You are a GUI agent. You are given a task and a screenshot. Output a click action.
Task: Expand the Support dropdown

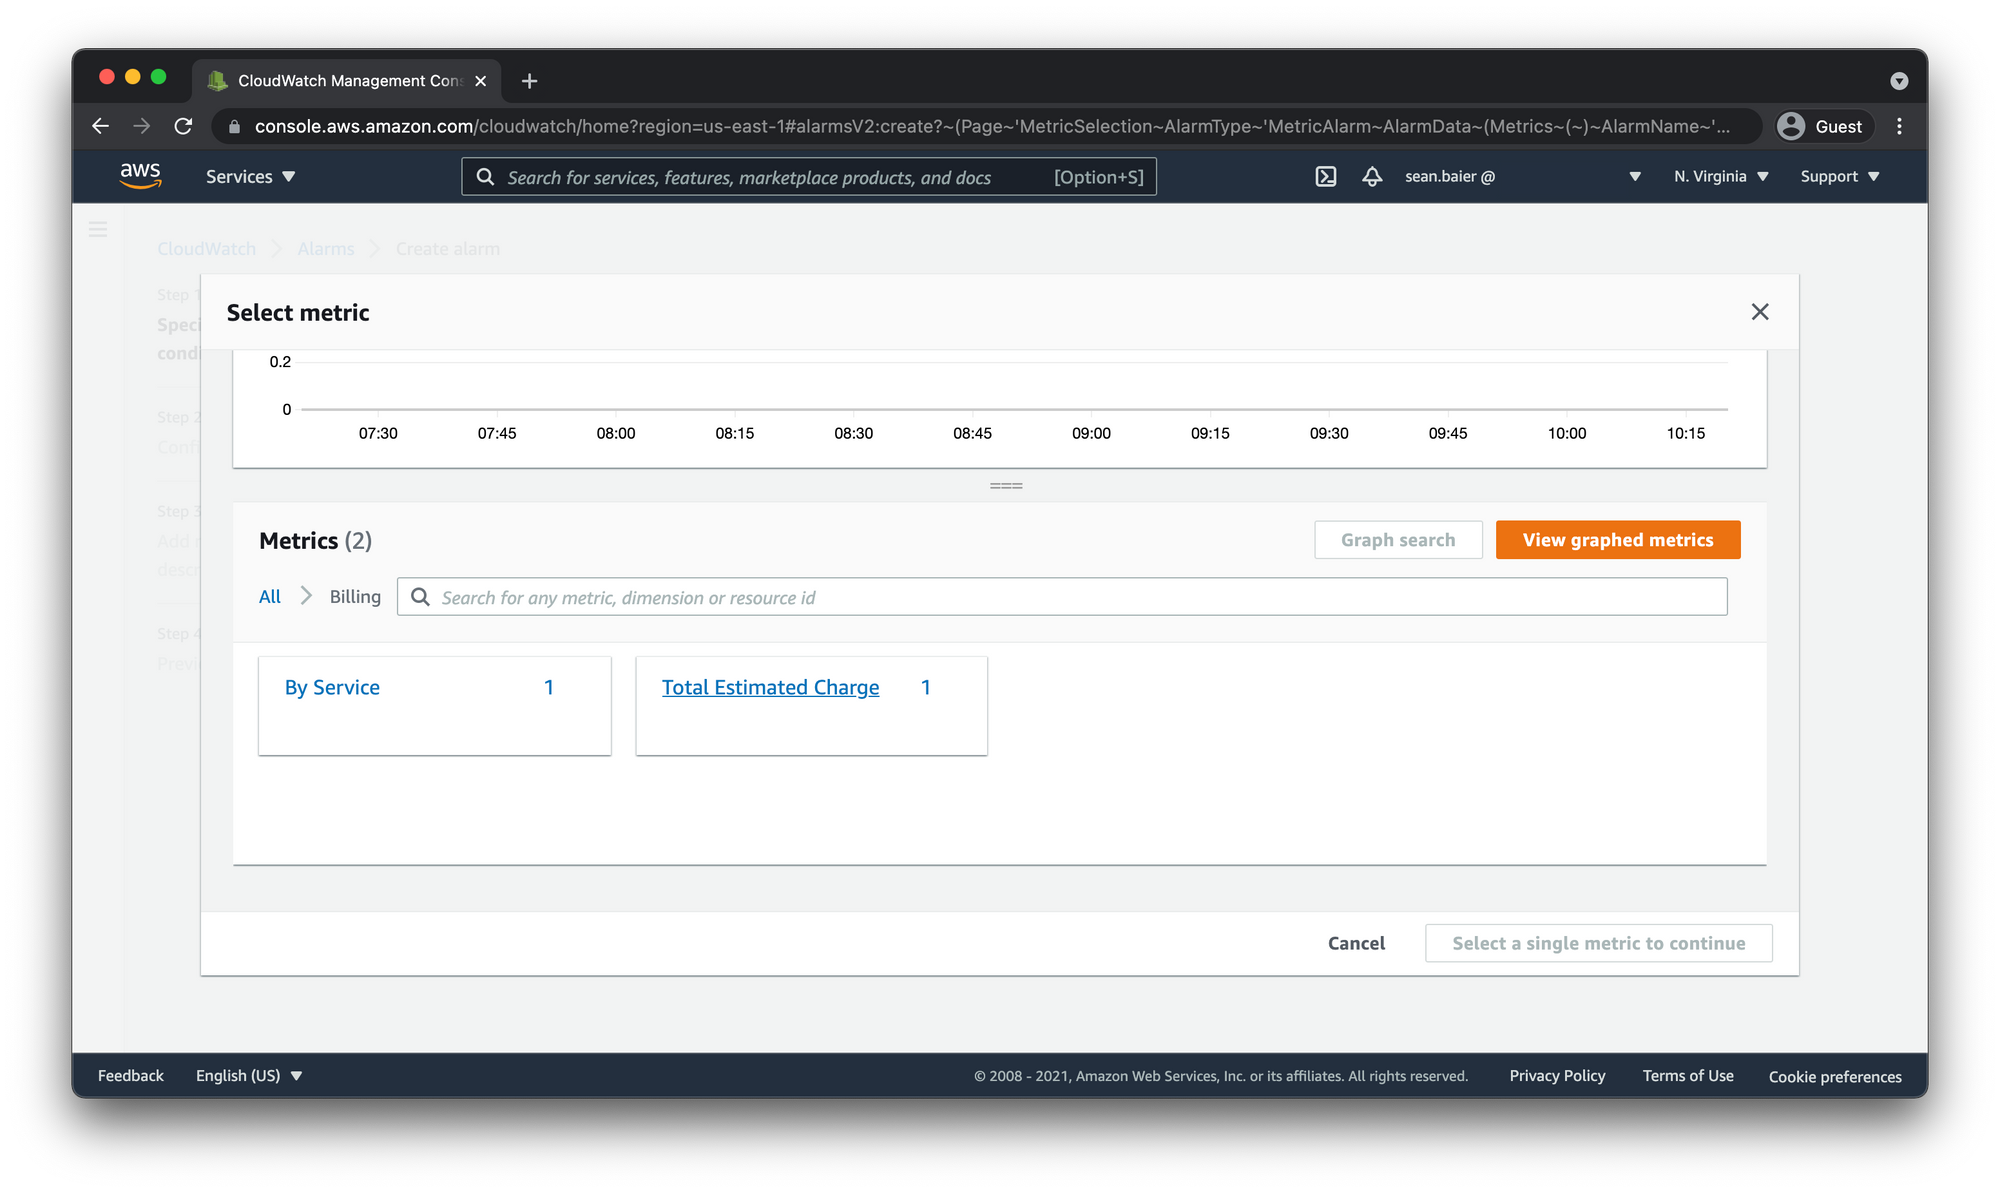pyautogui.click(x=1839, y=177)
